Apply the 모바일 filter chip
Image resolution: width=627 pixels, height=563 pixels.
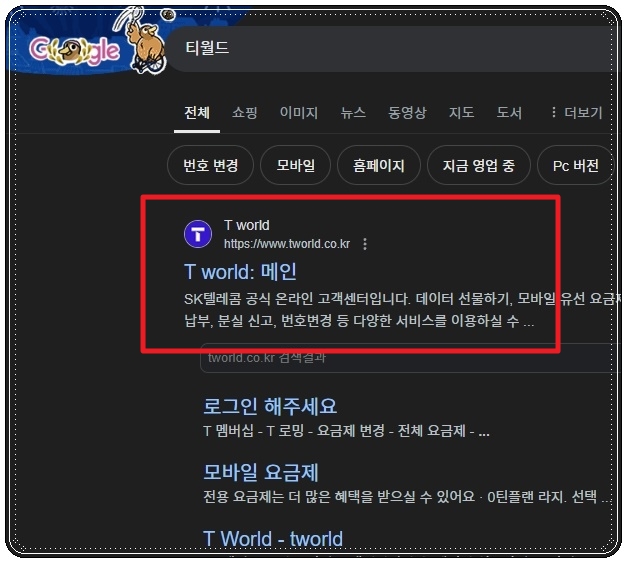pyautogui.click(x=296, y=165)
